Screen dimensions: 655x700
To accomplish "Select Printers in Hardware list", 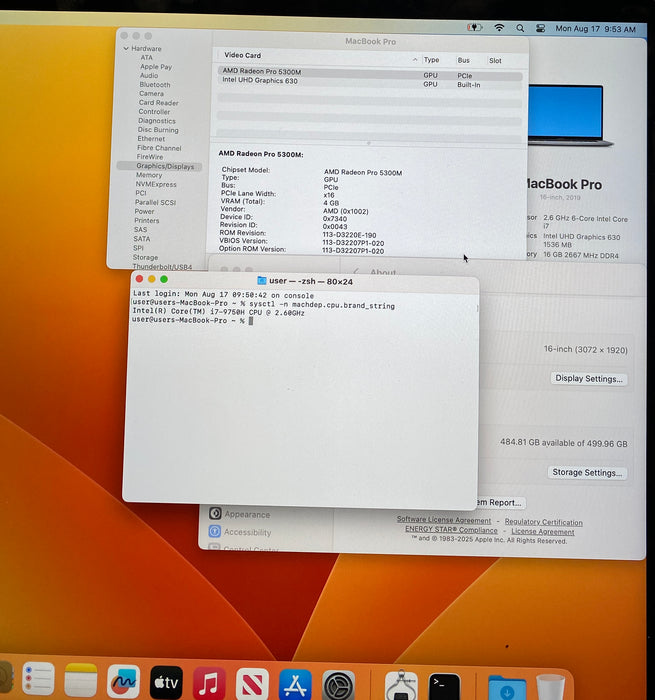I will tap(146, 221).
